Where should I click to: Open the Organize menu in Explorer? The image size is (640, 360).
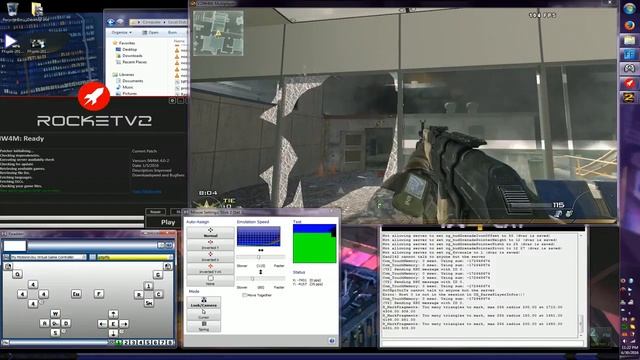122,32
